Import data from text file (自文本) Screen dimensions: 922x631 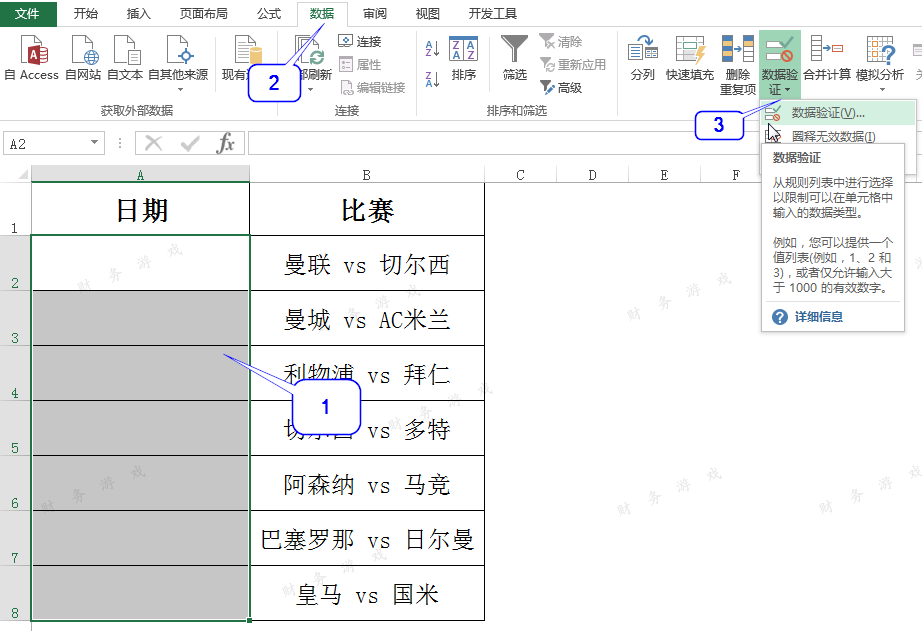point(125,58)
